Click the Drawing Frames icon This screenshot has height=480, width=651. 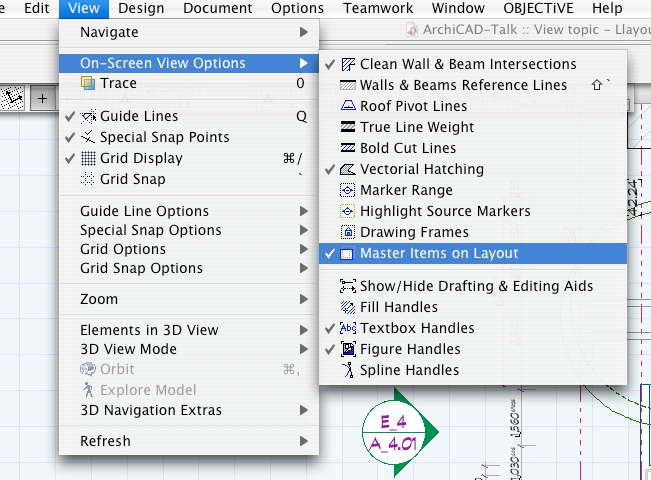[x=348, y=232]
